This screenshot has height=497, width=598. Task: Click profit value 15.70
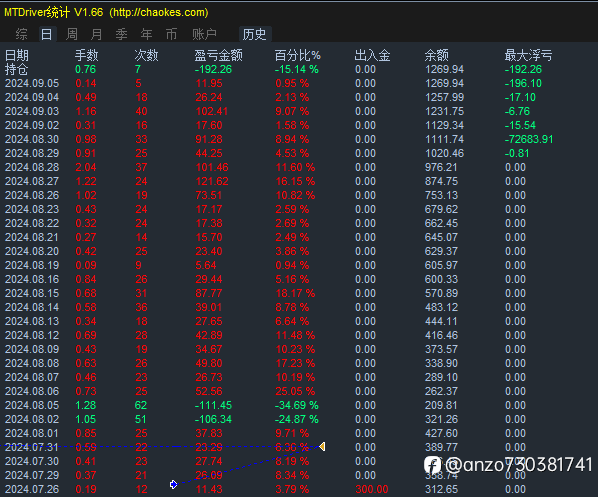[x=209, y=237]
